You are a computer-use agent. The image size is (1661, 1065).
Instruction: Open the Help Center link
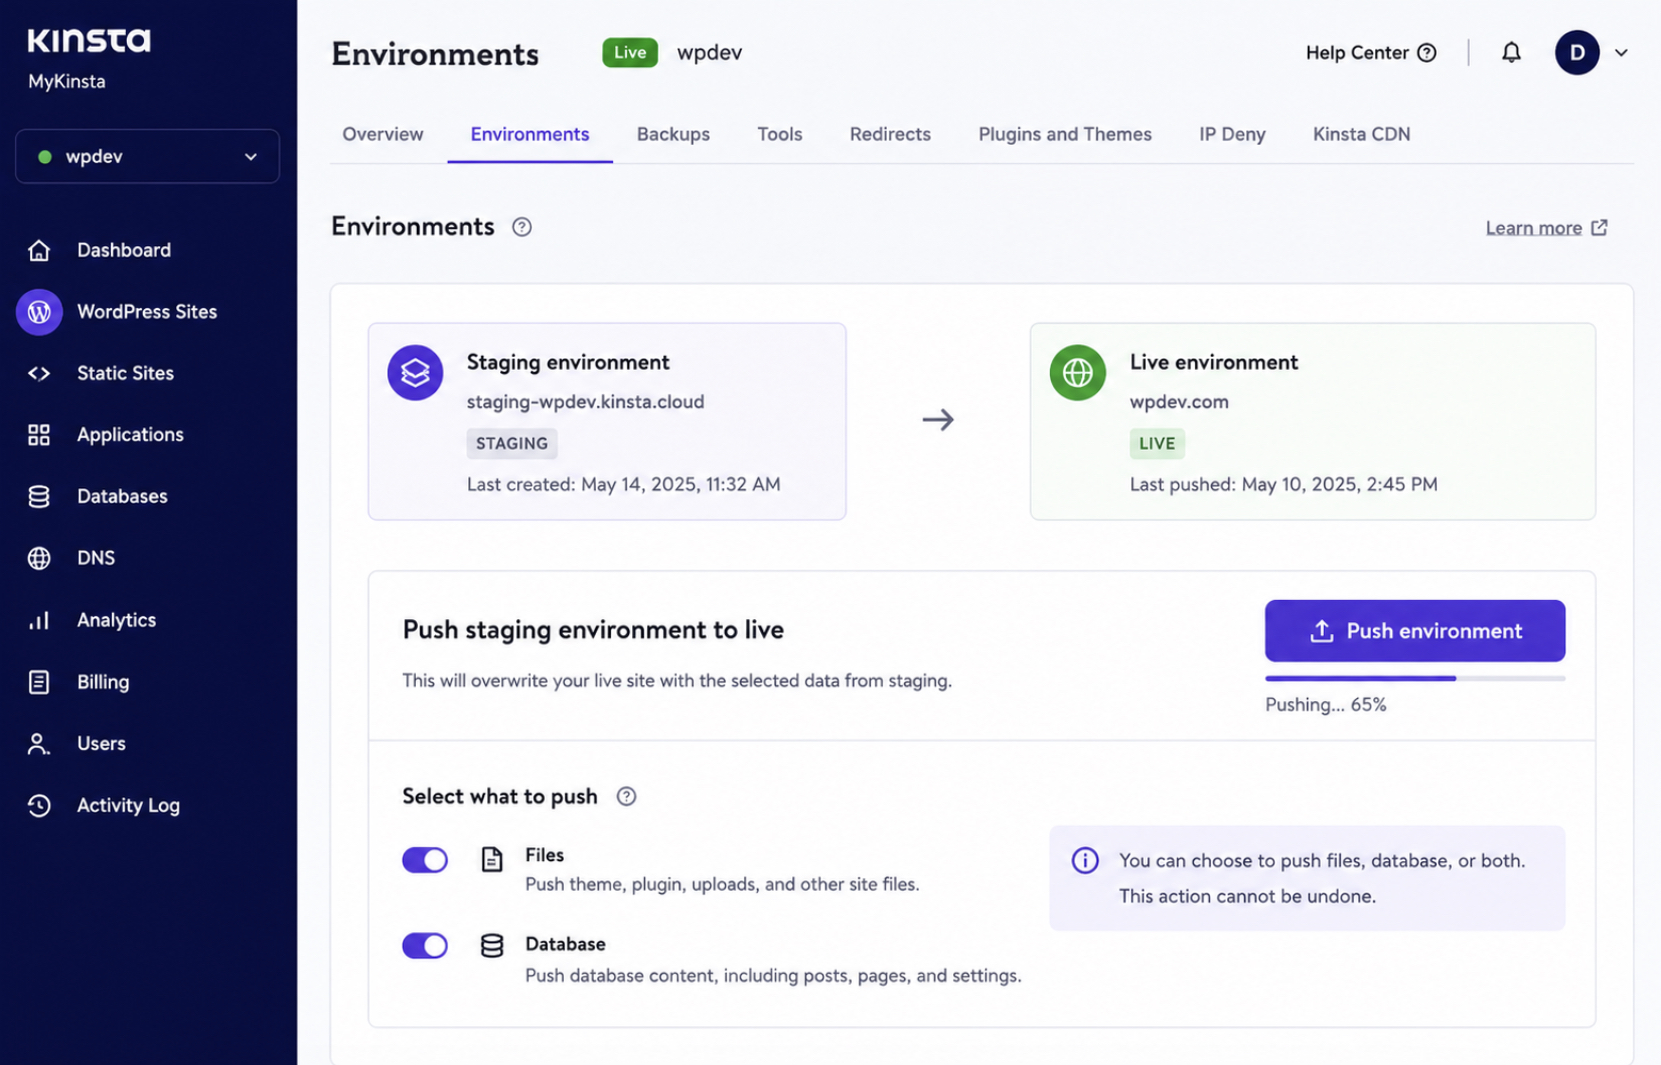1357,53
